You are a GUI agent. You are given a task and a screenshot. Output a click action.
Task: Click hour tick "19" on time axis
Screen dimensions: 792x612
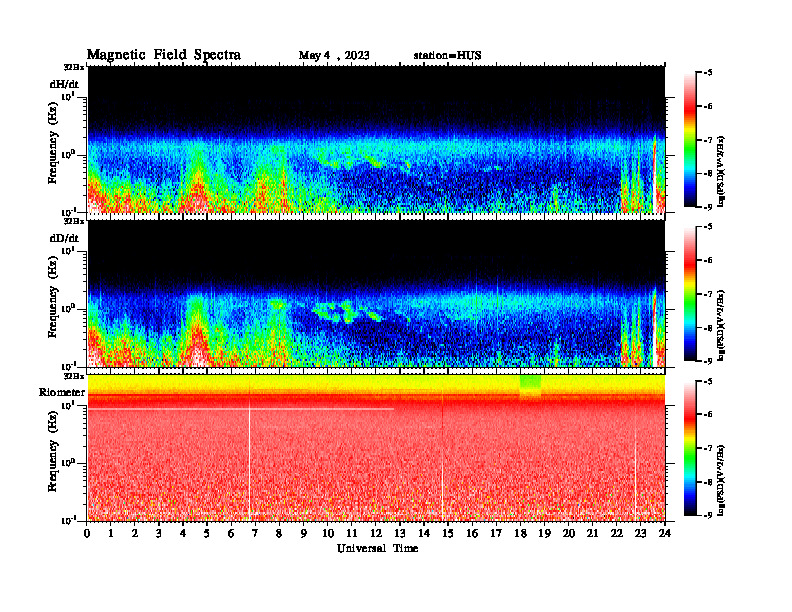[x=544, y=533]
